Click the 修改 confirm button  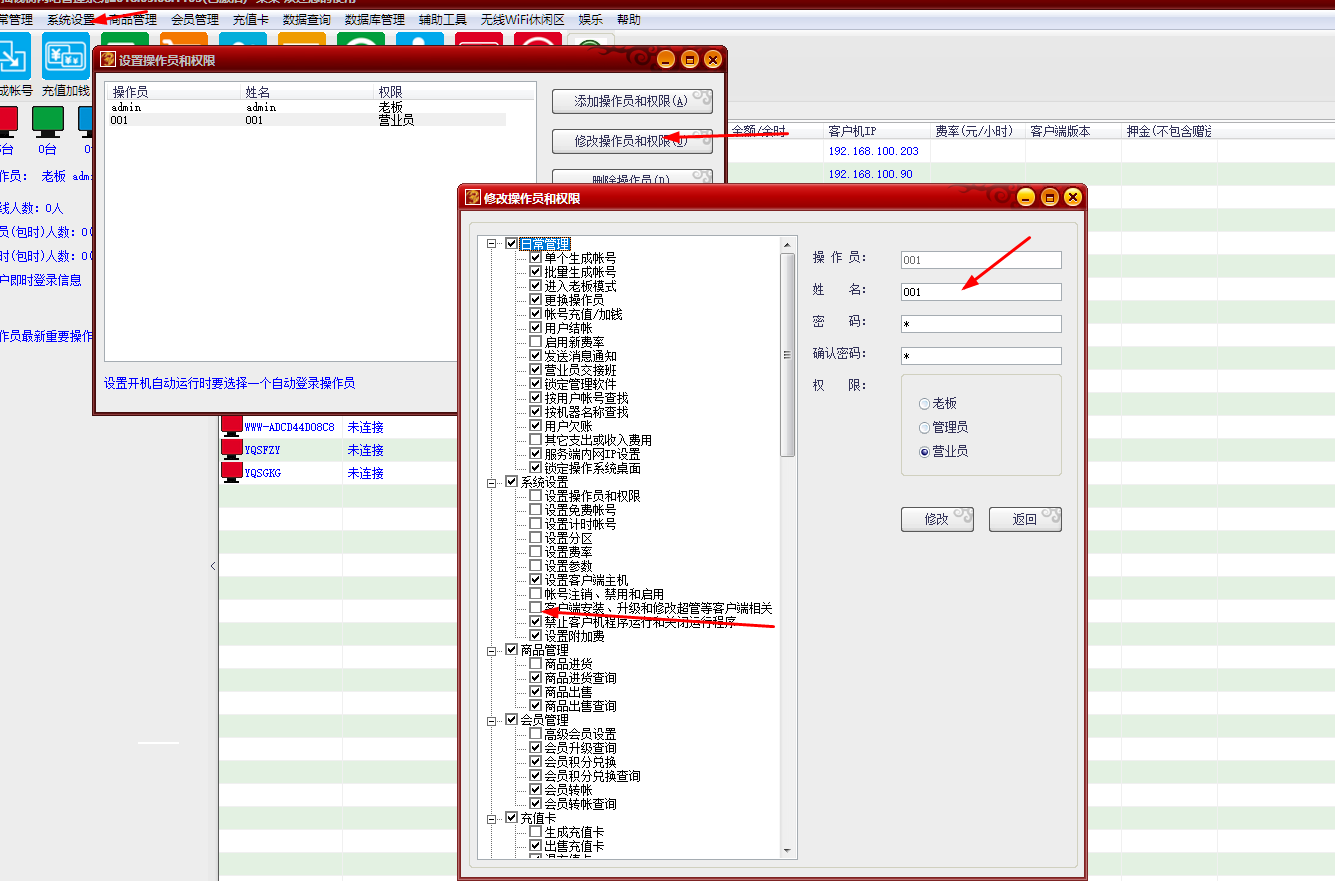coord(937,519)
